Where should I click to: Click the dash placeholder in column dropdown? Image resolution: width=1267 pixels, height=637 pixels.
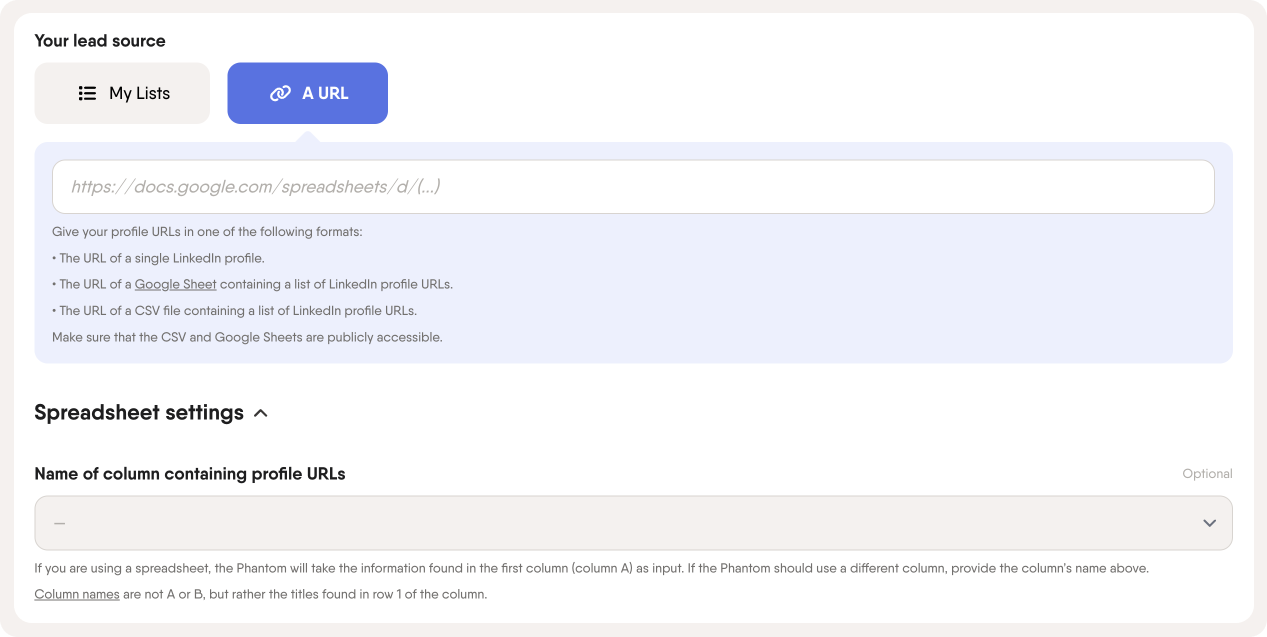[59, 523]
